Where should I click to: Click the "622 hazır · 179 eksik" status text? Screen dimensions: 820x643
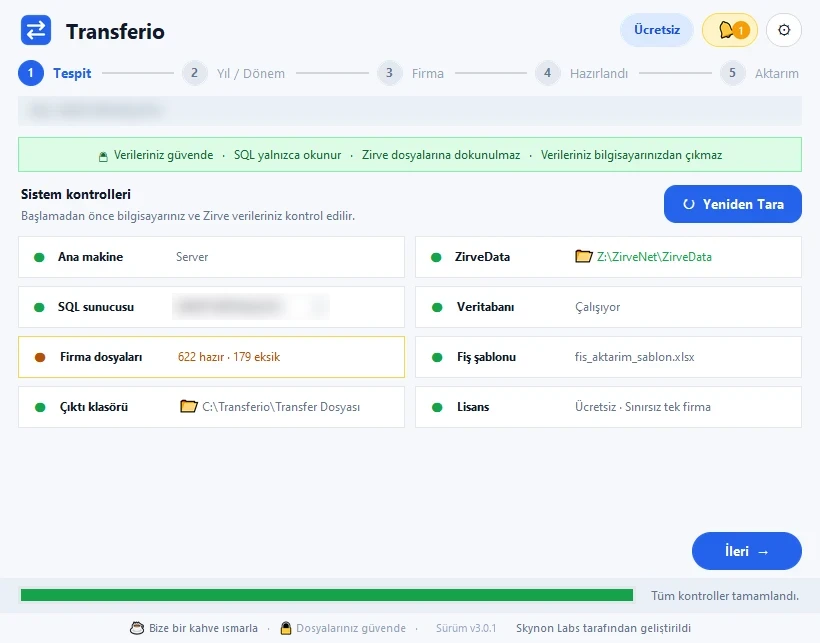pyautogui.click(x=229, y=357)
